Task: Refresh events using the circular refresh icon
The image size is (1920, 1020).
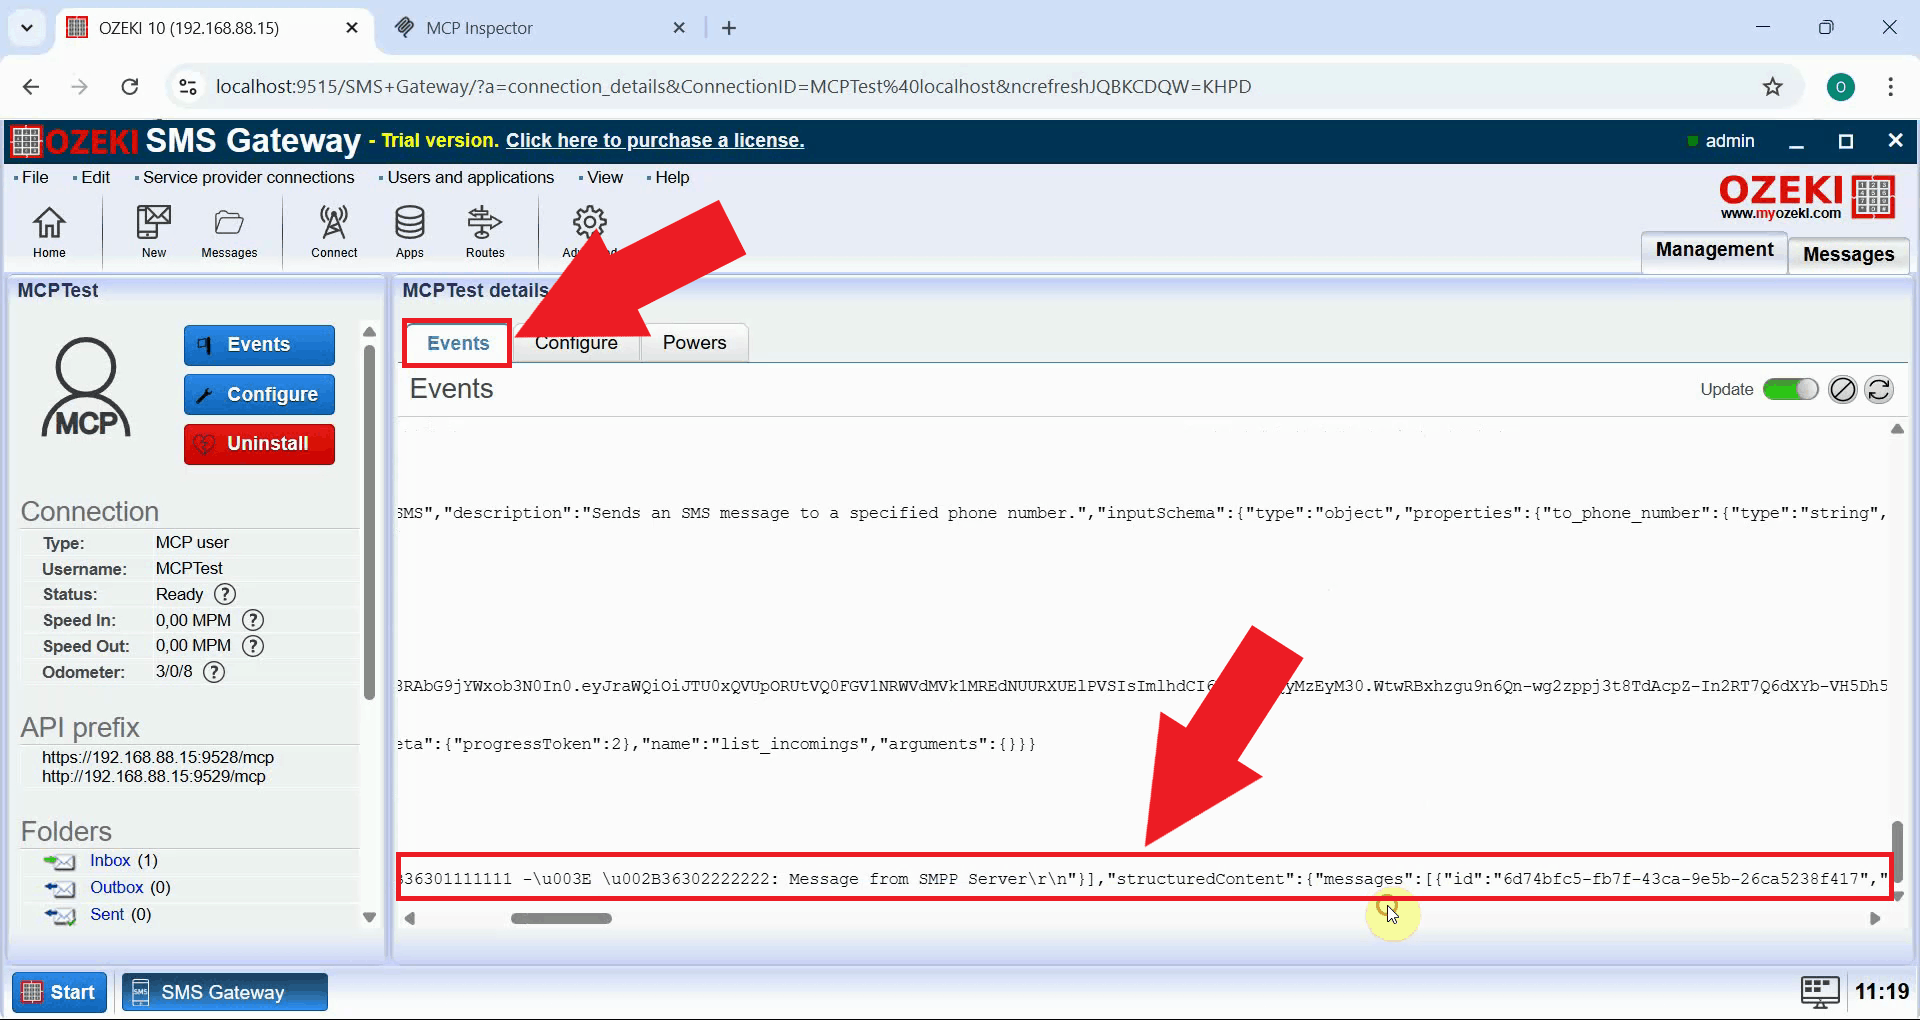Action: coord(1880,389)
